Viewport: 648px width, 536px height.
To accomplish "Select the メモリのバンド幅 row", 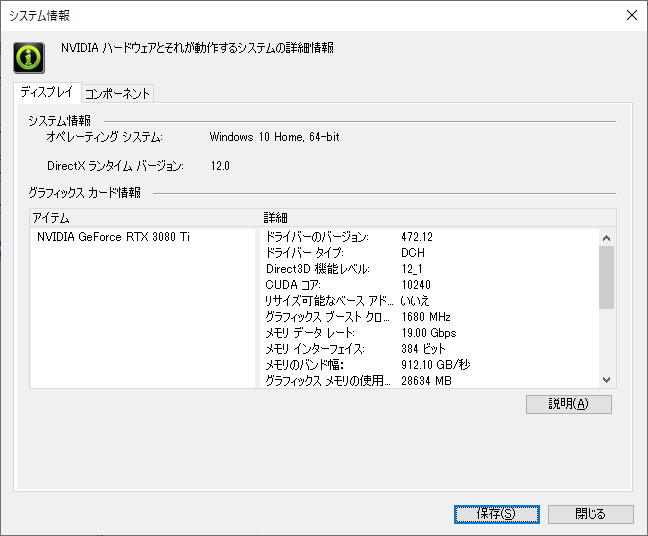I will point(430,364).
